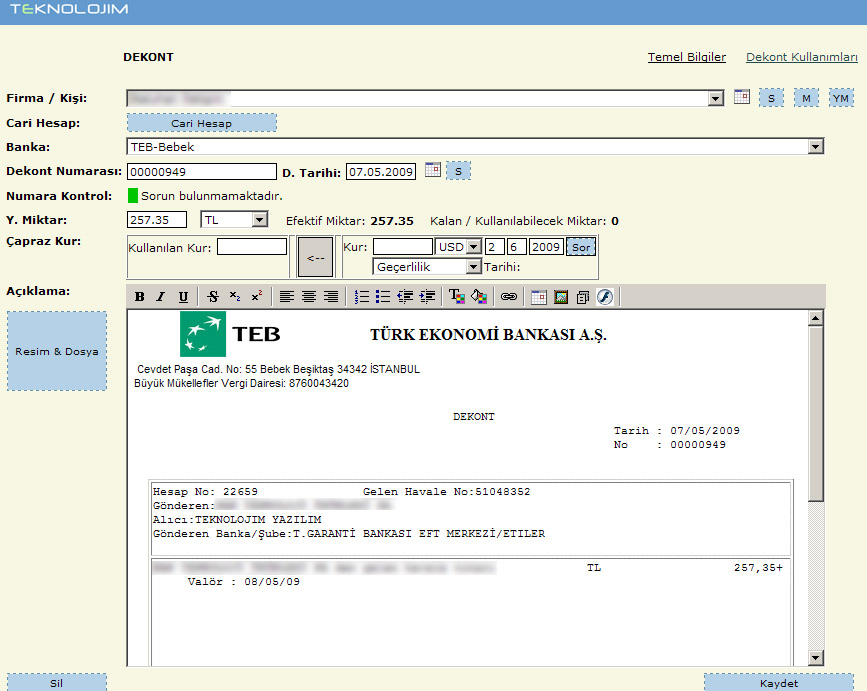Apply superscript formatting

coord(257,297)
